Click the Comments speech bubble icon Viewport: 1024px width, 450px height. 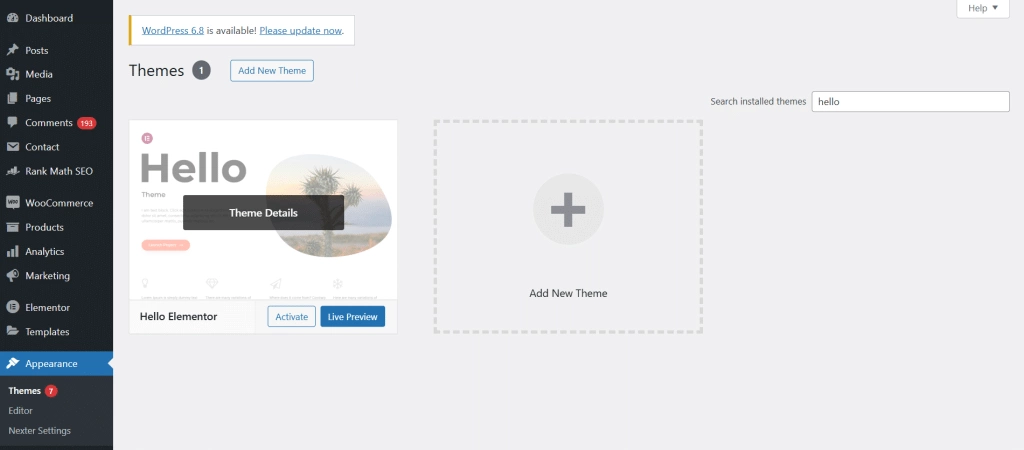13,123
